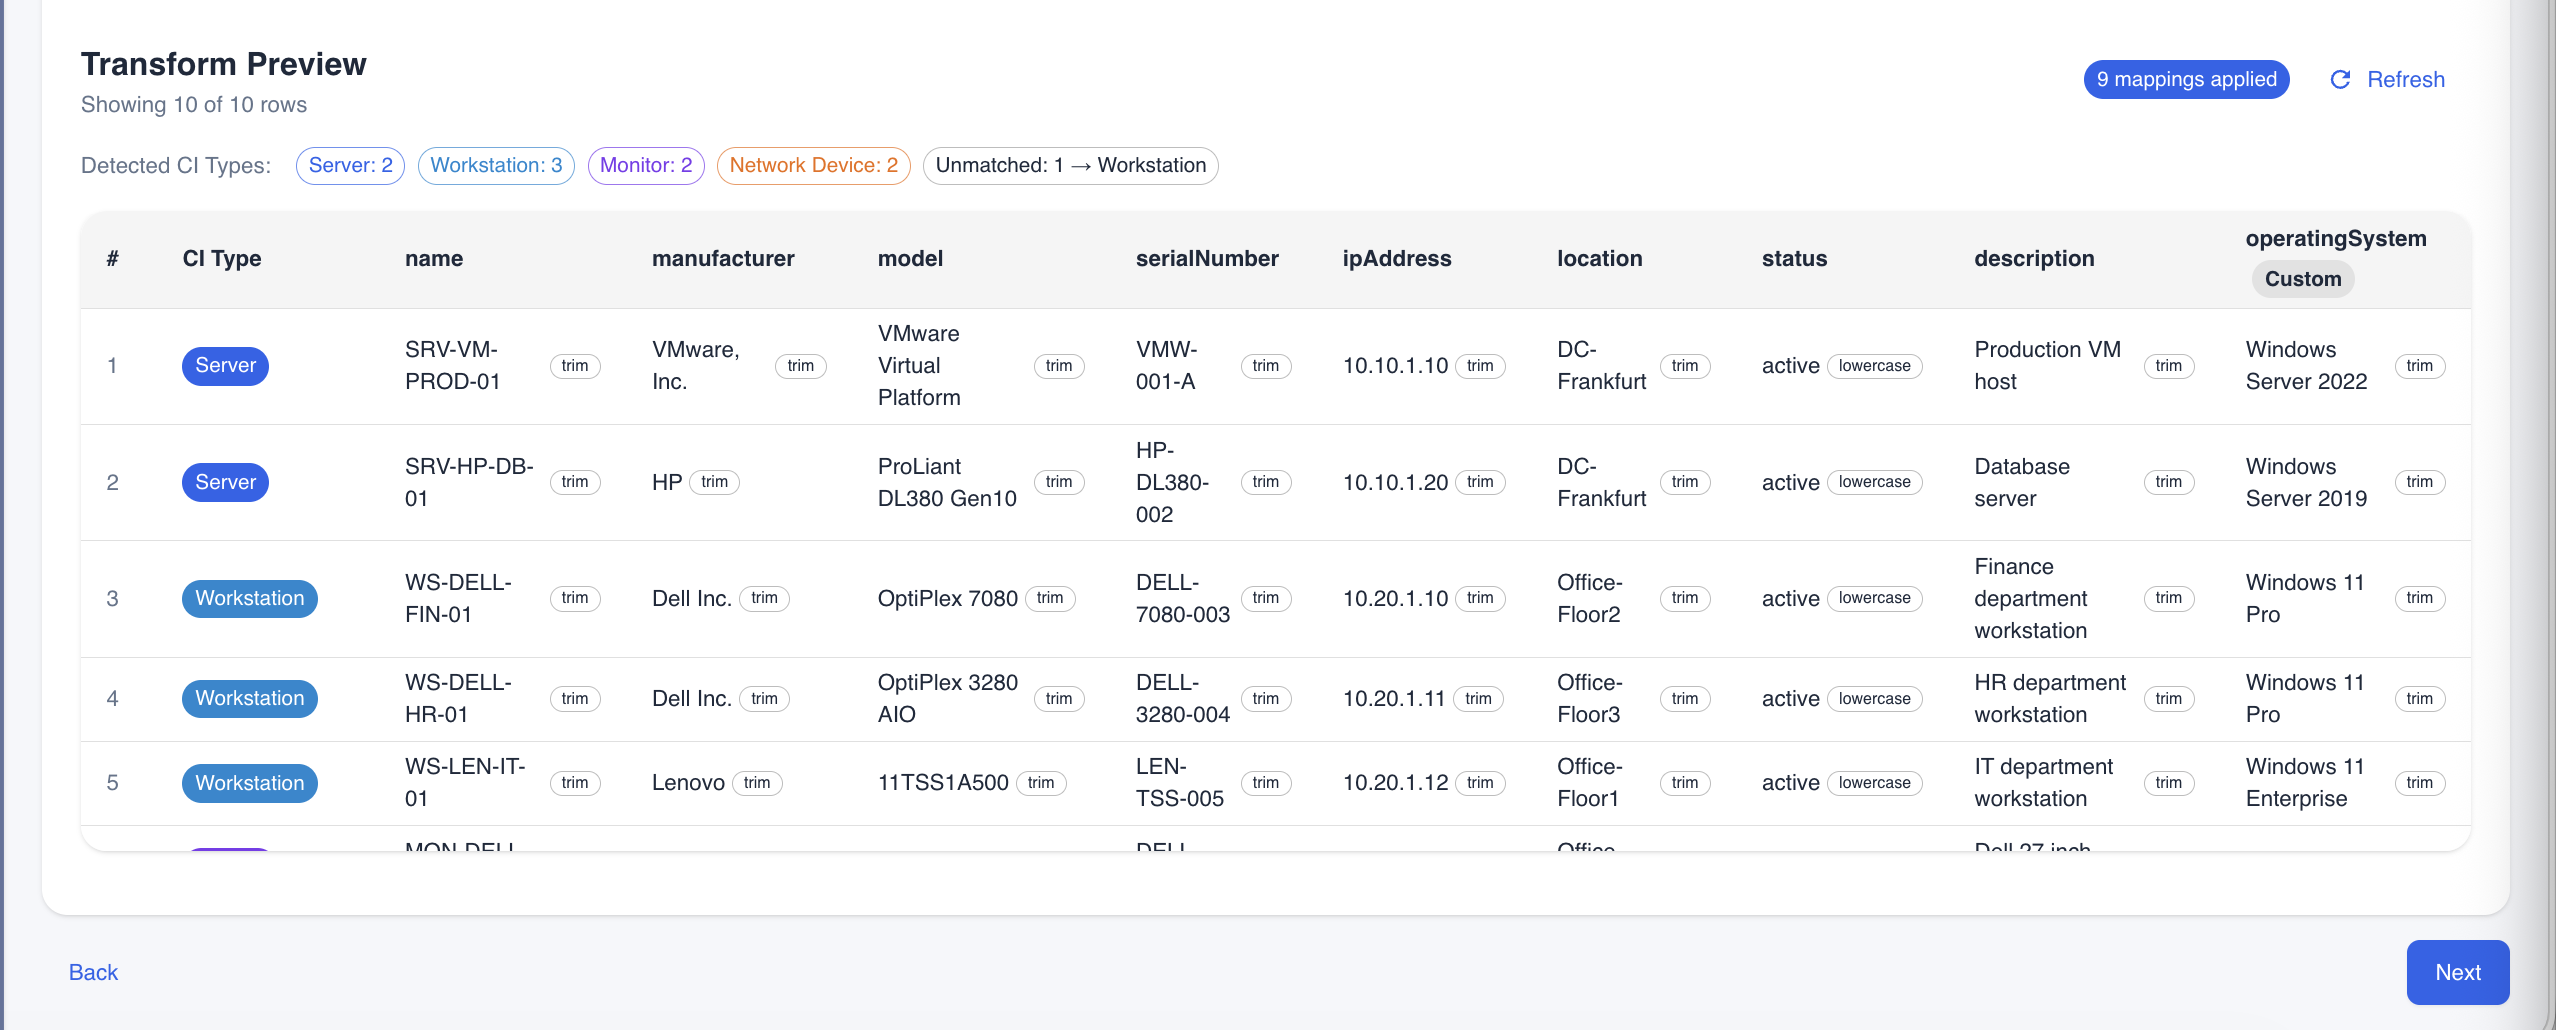Click the Custom tag under operatingSystem
The width and height of the screenshot is (2556, 1030).
2302,279
